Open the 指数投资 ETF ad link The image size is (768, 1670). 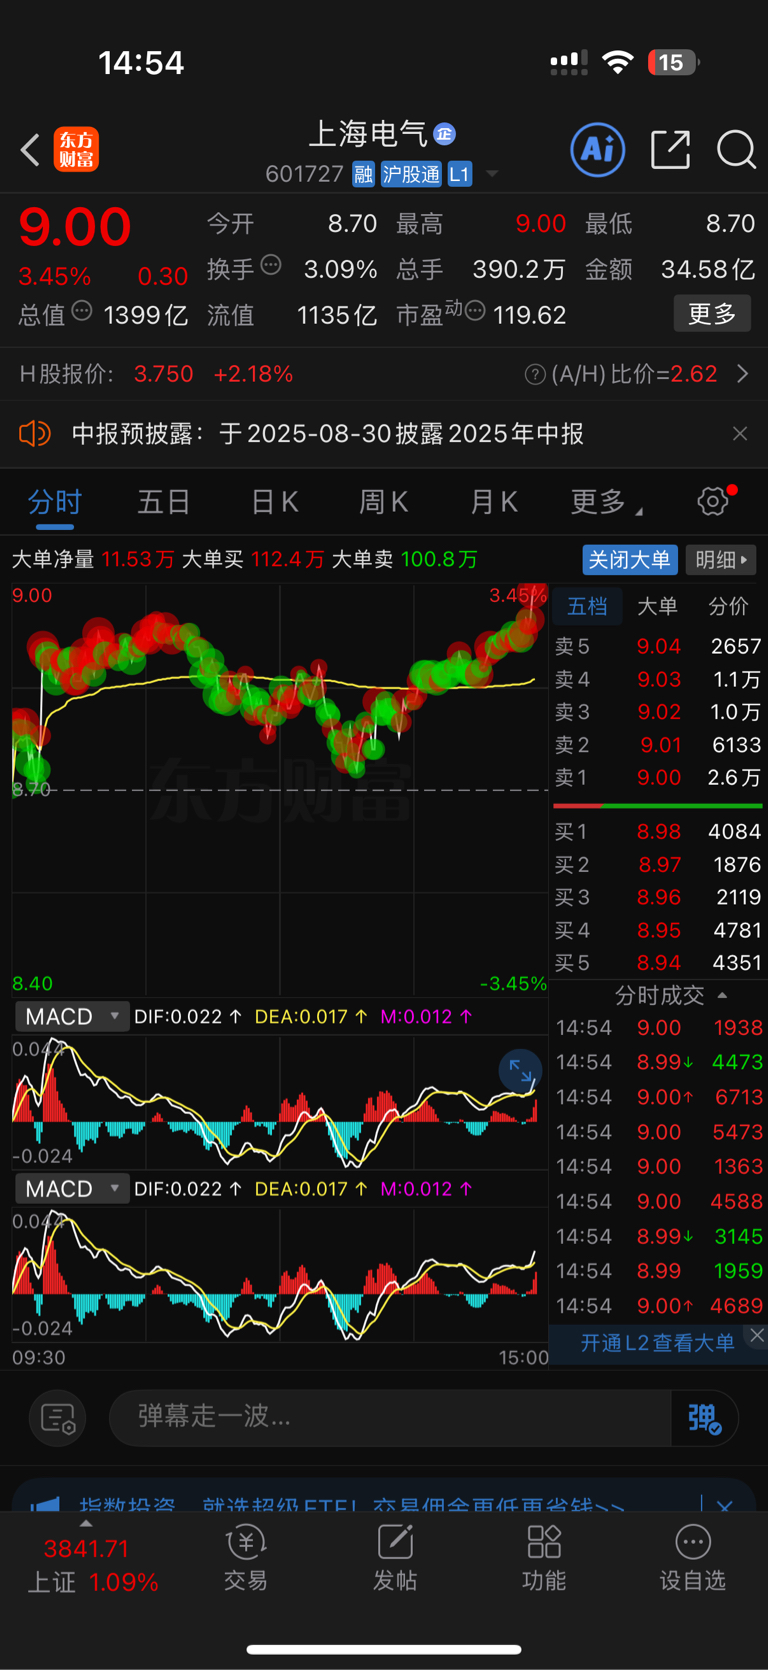(x=352, y=1505)
